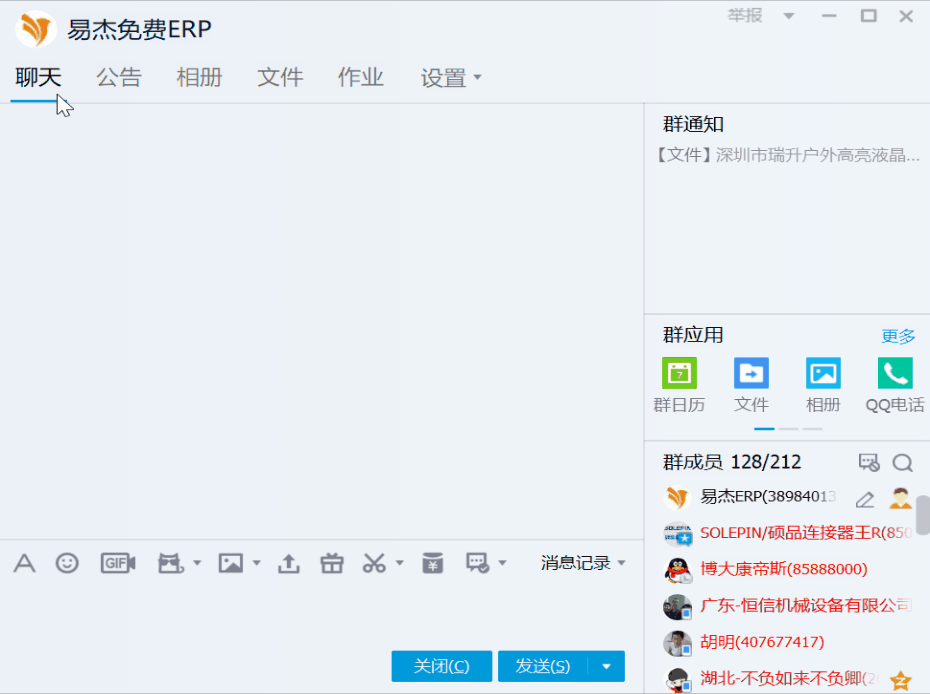Screen dimensions: 930x694
Task: Click the upload file icon
Action: (x=288, y=563)
